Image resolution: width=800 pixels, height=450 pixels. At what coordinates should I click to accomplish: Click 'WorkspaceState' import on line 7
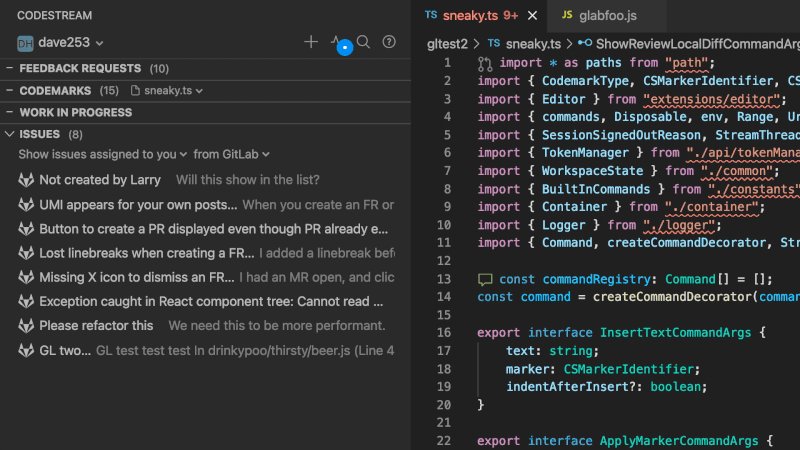[592, 171]
